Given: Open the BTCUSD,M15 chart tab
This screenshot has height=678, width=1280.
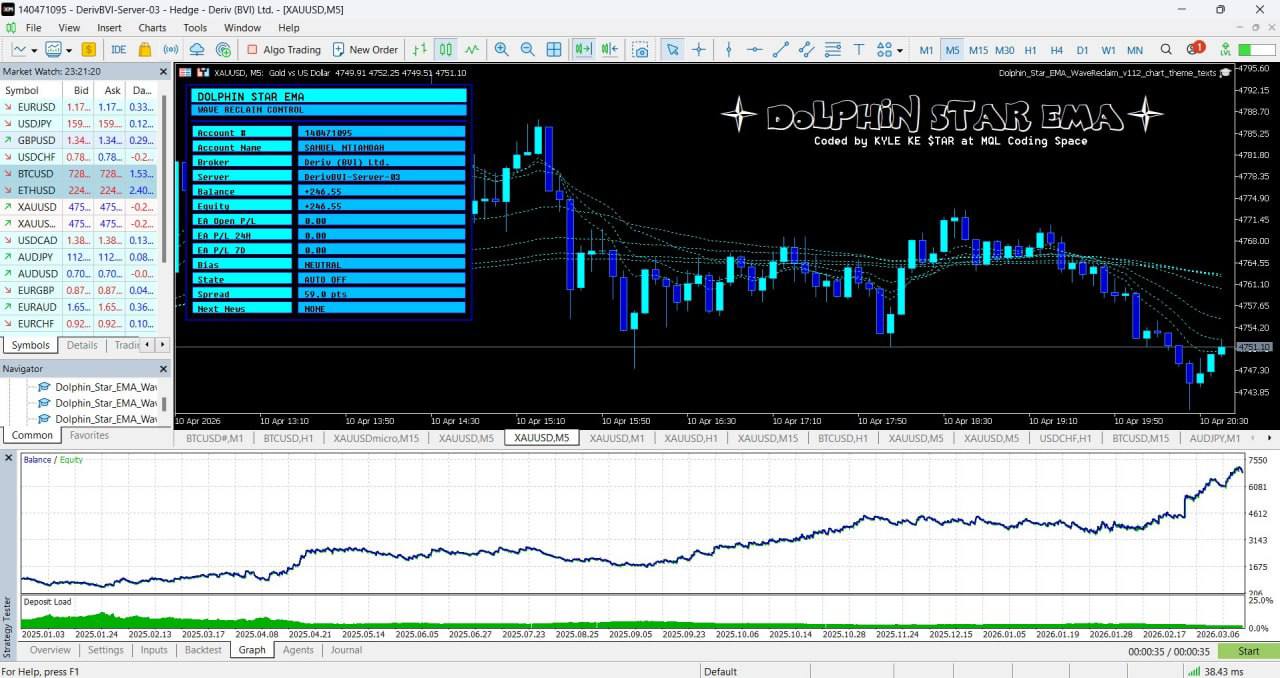Looking at the screenshot, I should 1141,438.
